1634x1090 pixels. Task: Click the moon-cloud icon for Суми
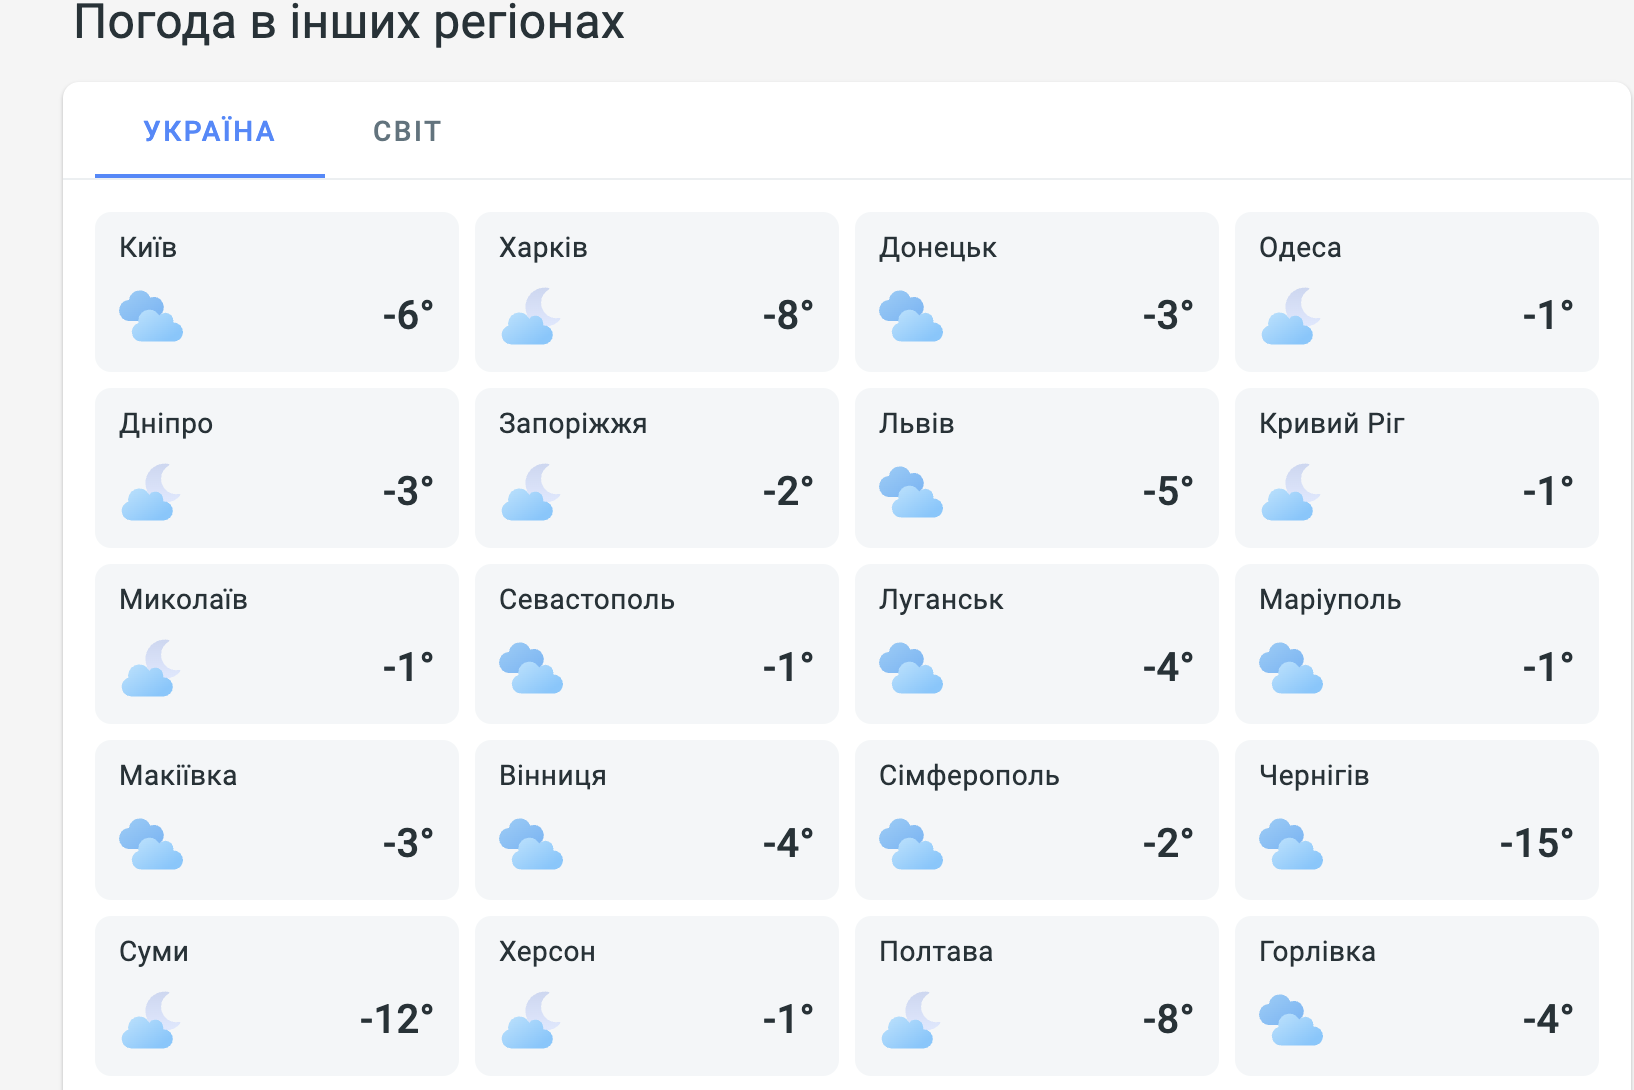(x=151, y=1020)
